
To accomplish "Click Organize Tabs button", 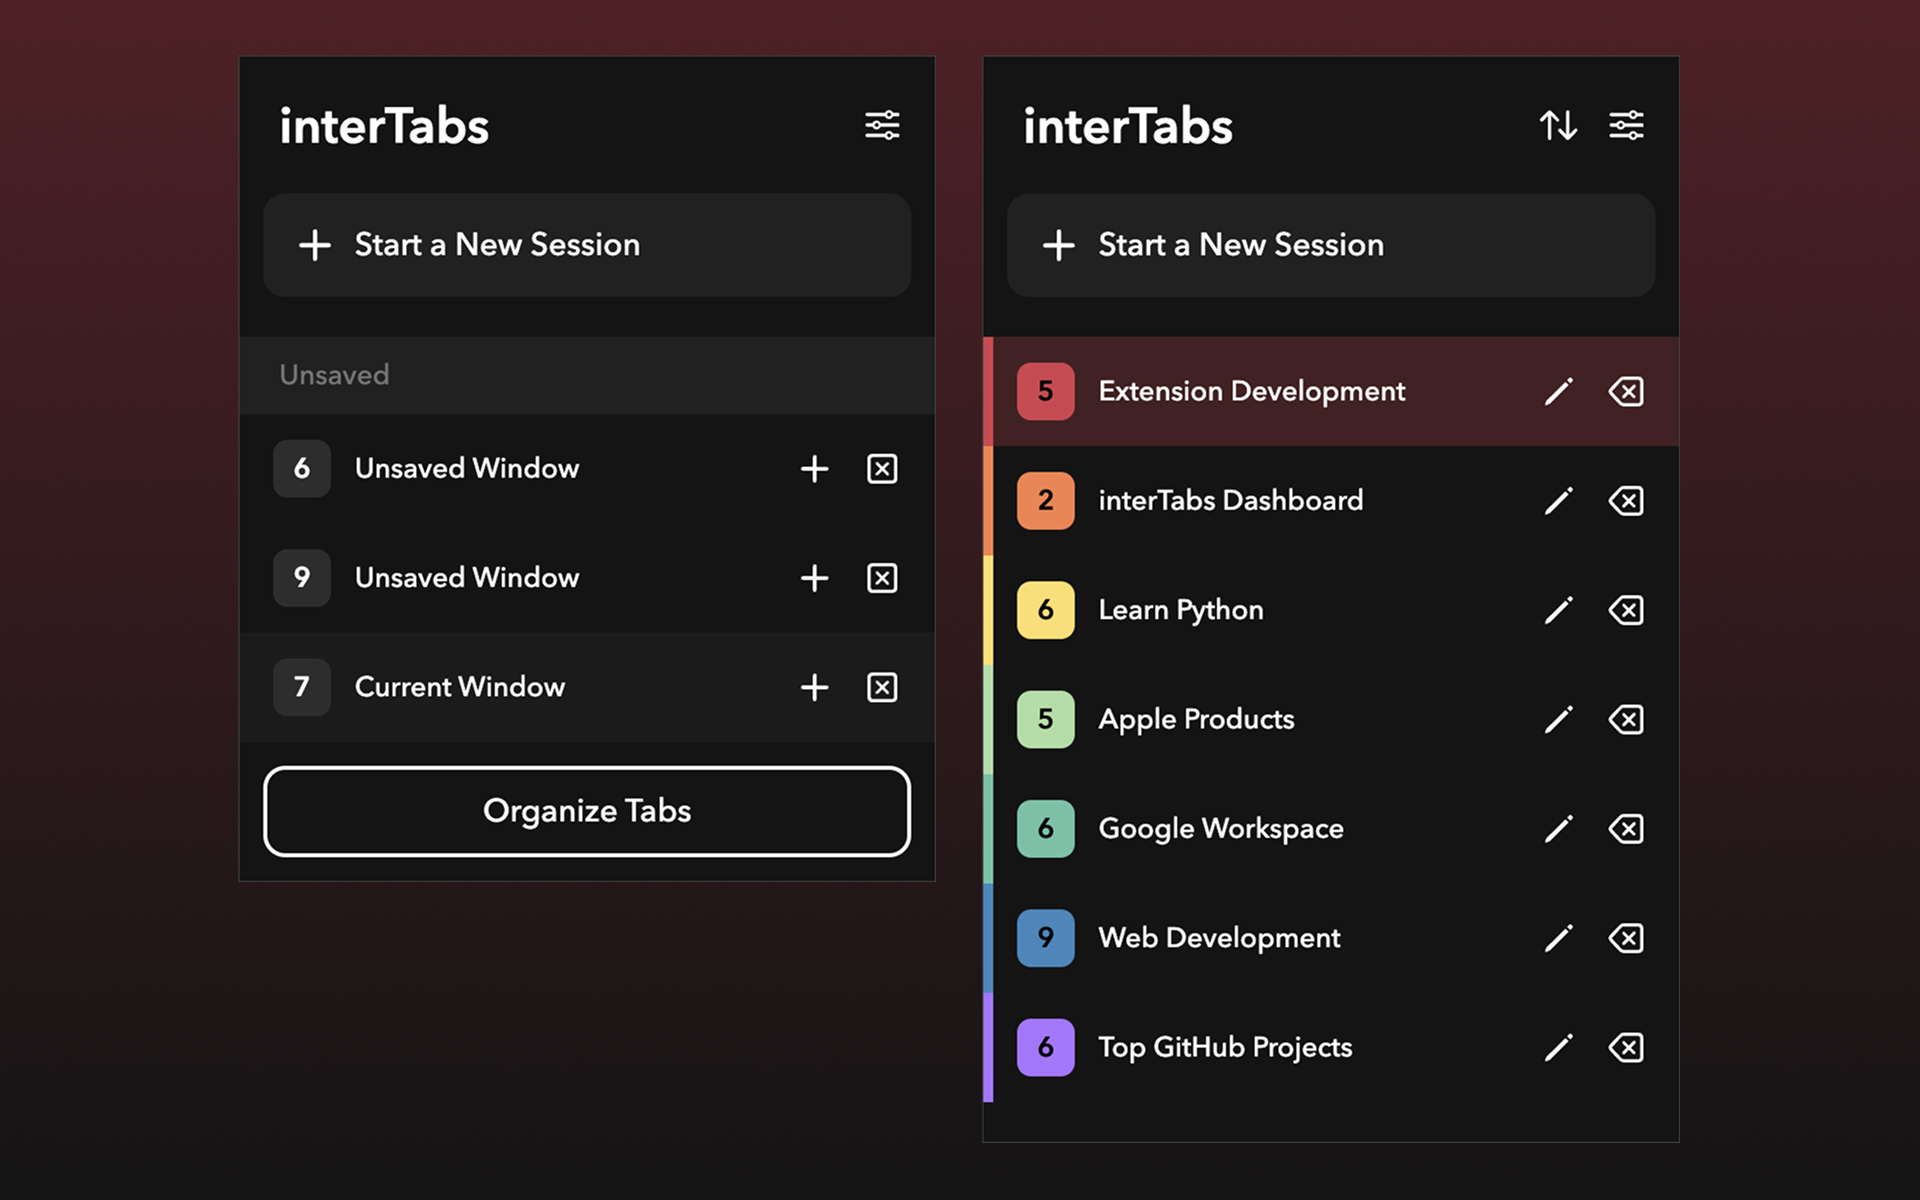I will pos(587,811).
